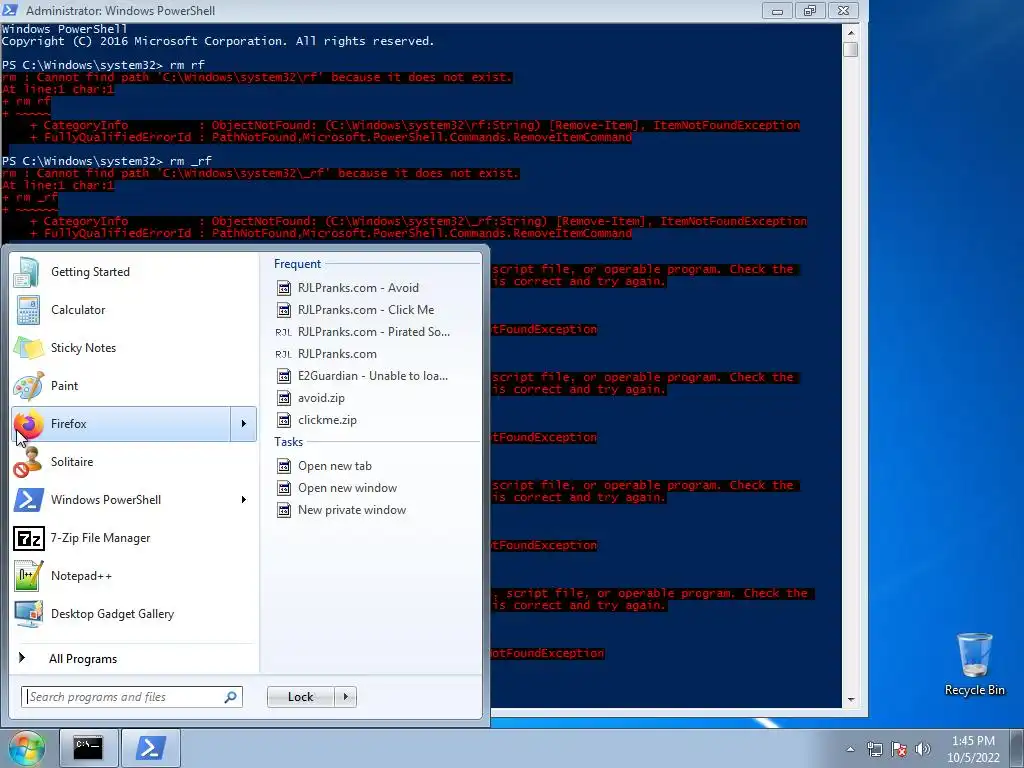Viewport: 1024px width, 768px height.
Task: Minimize the PowerShell window
Action: pyautogui.click(x=777, y=11)
